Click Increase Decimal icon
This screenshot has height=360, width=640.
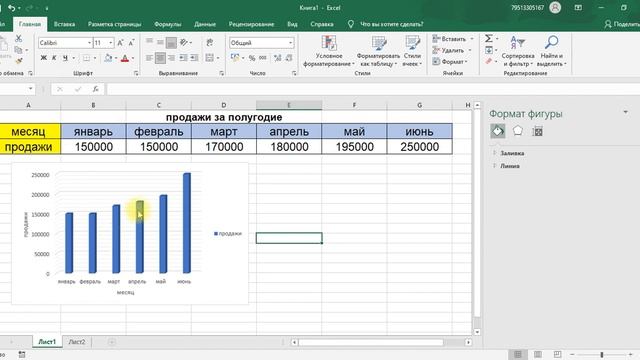278,58
